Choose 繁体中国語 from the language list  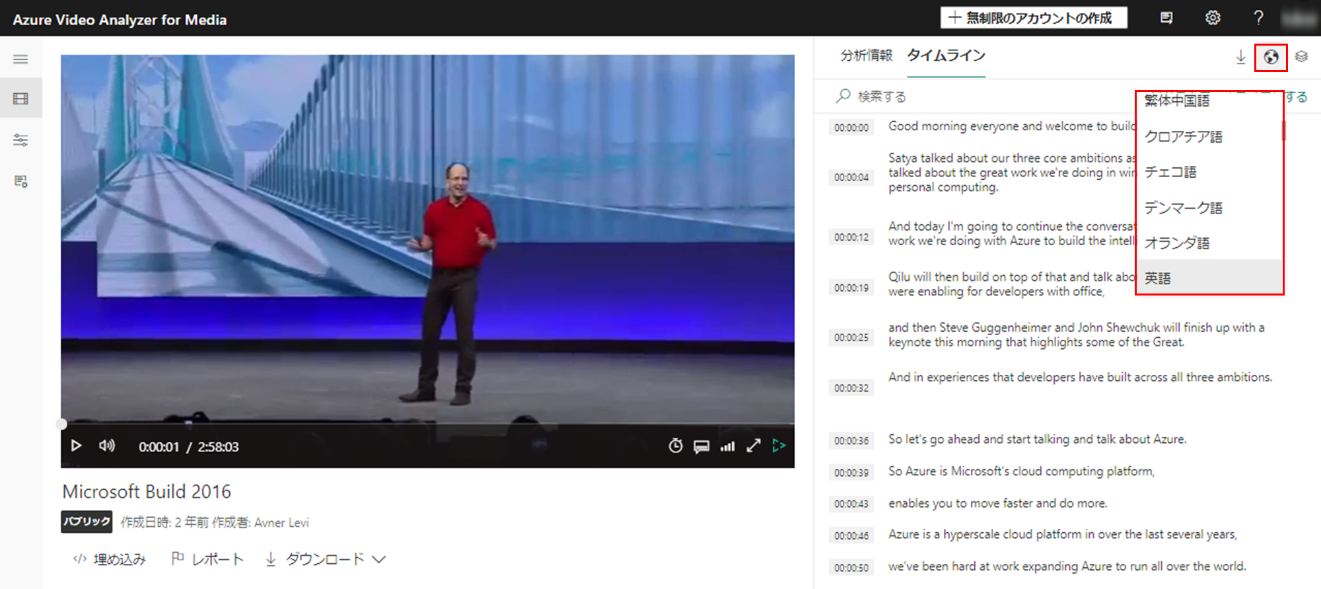1209,101
